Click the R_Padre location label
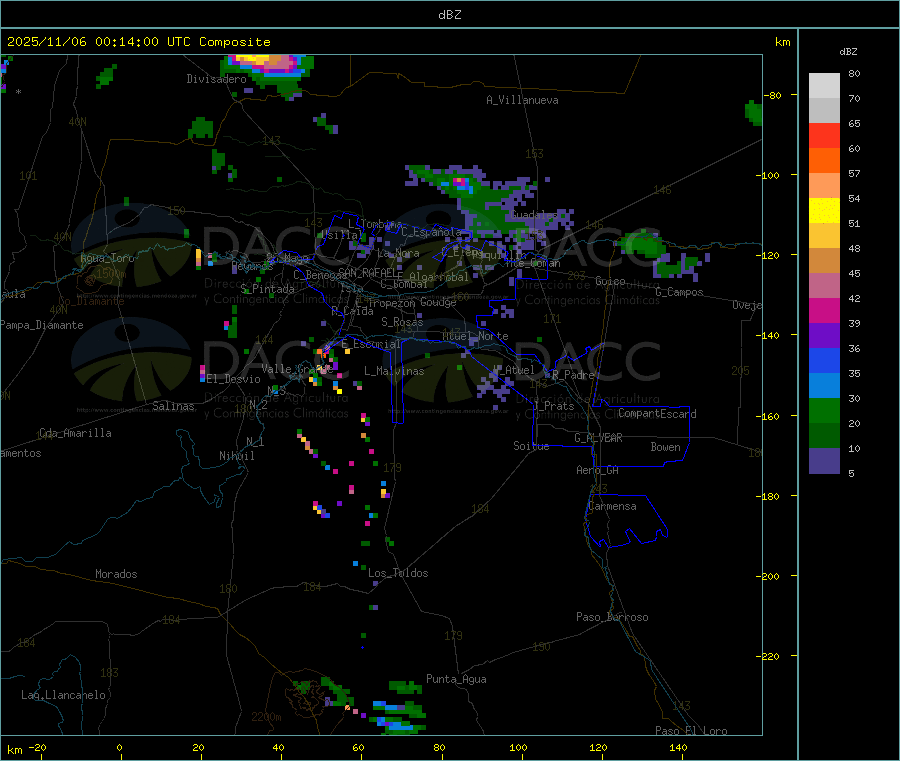900x761 pixels. point(573,375)
